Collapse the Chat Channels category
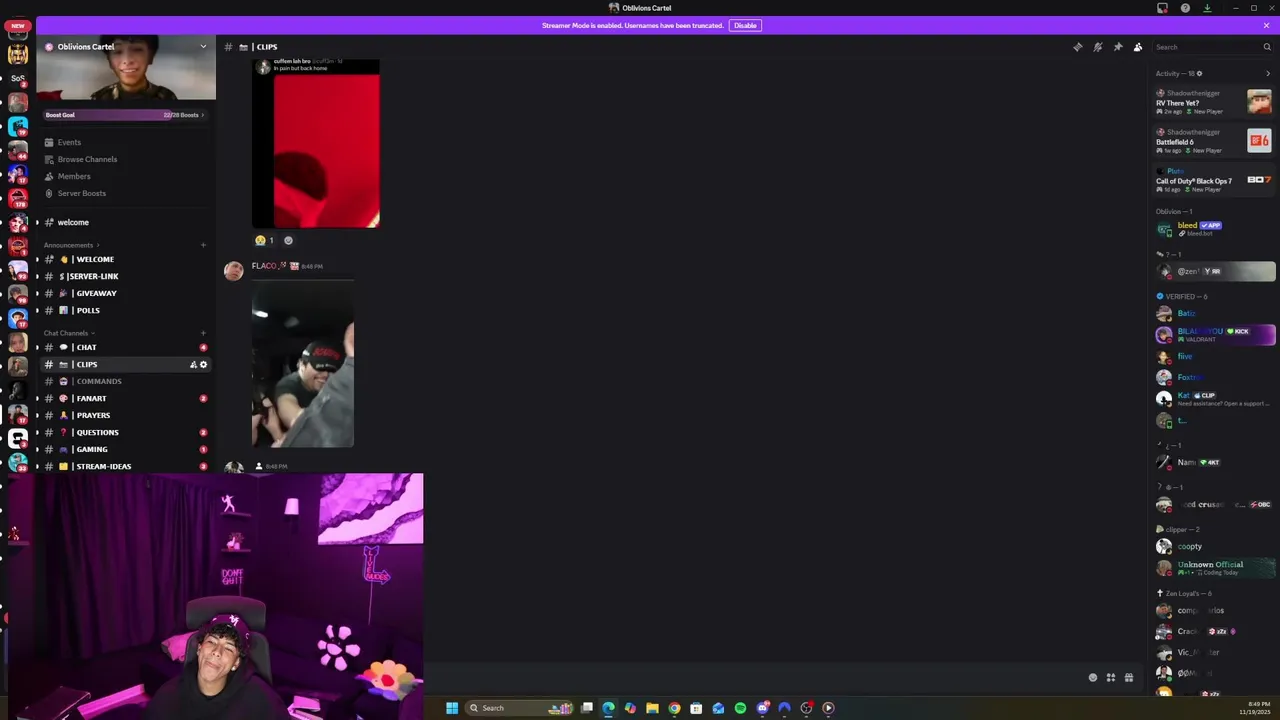The image size is (1280, 720). click(69, 333)
